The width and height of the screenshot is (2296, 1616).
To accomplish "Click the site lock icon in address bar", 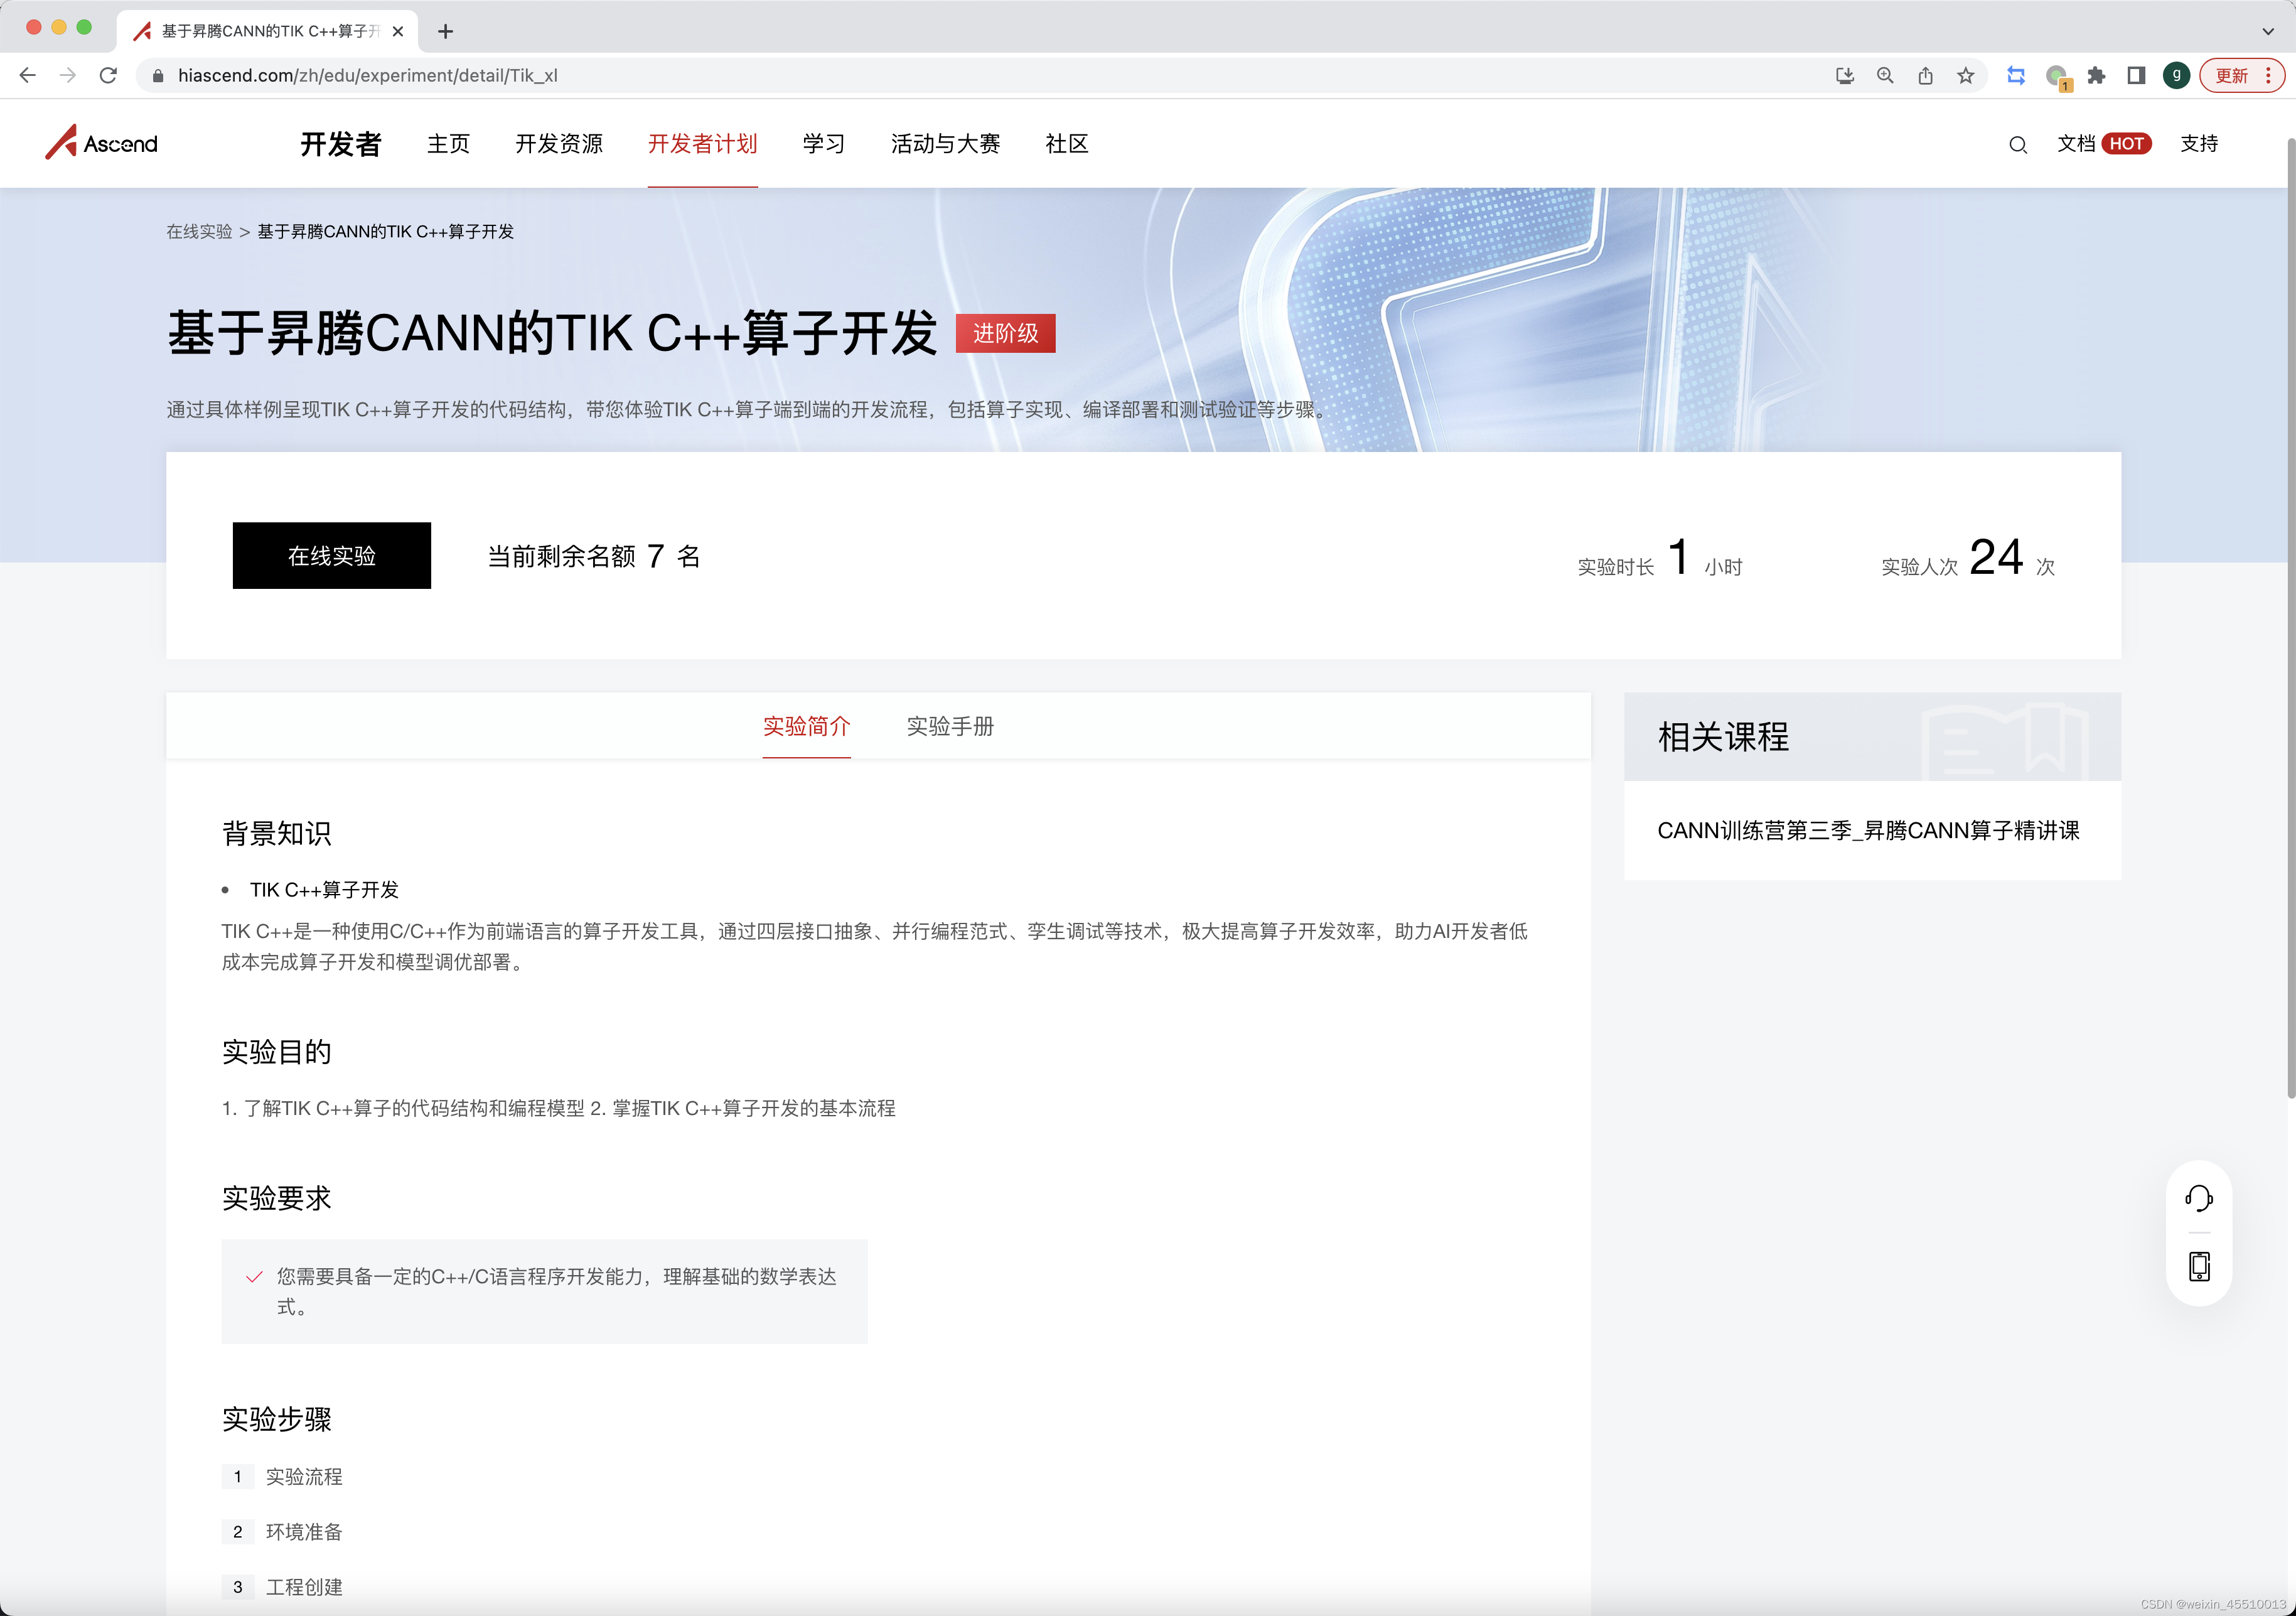I will 157,76.
